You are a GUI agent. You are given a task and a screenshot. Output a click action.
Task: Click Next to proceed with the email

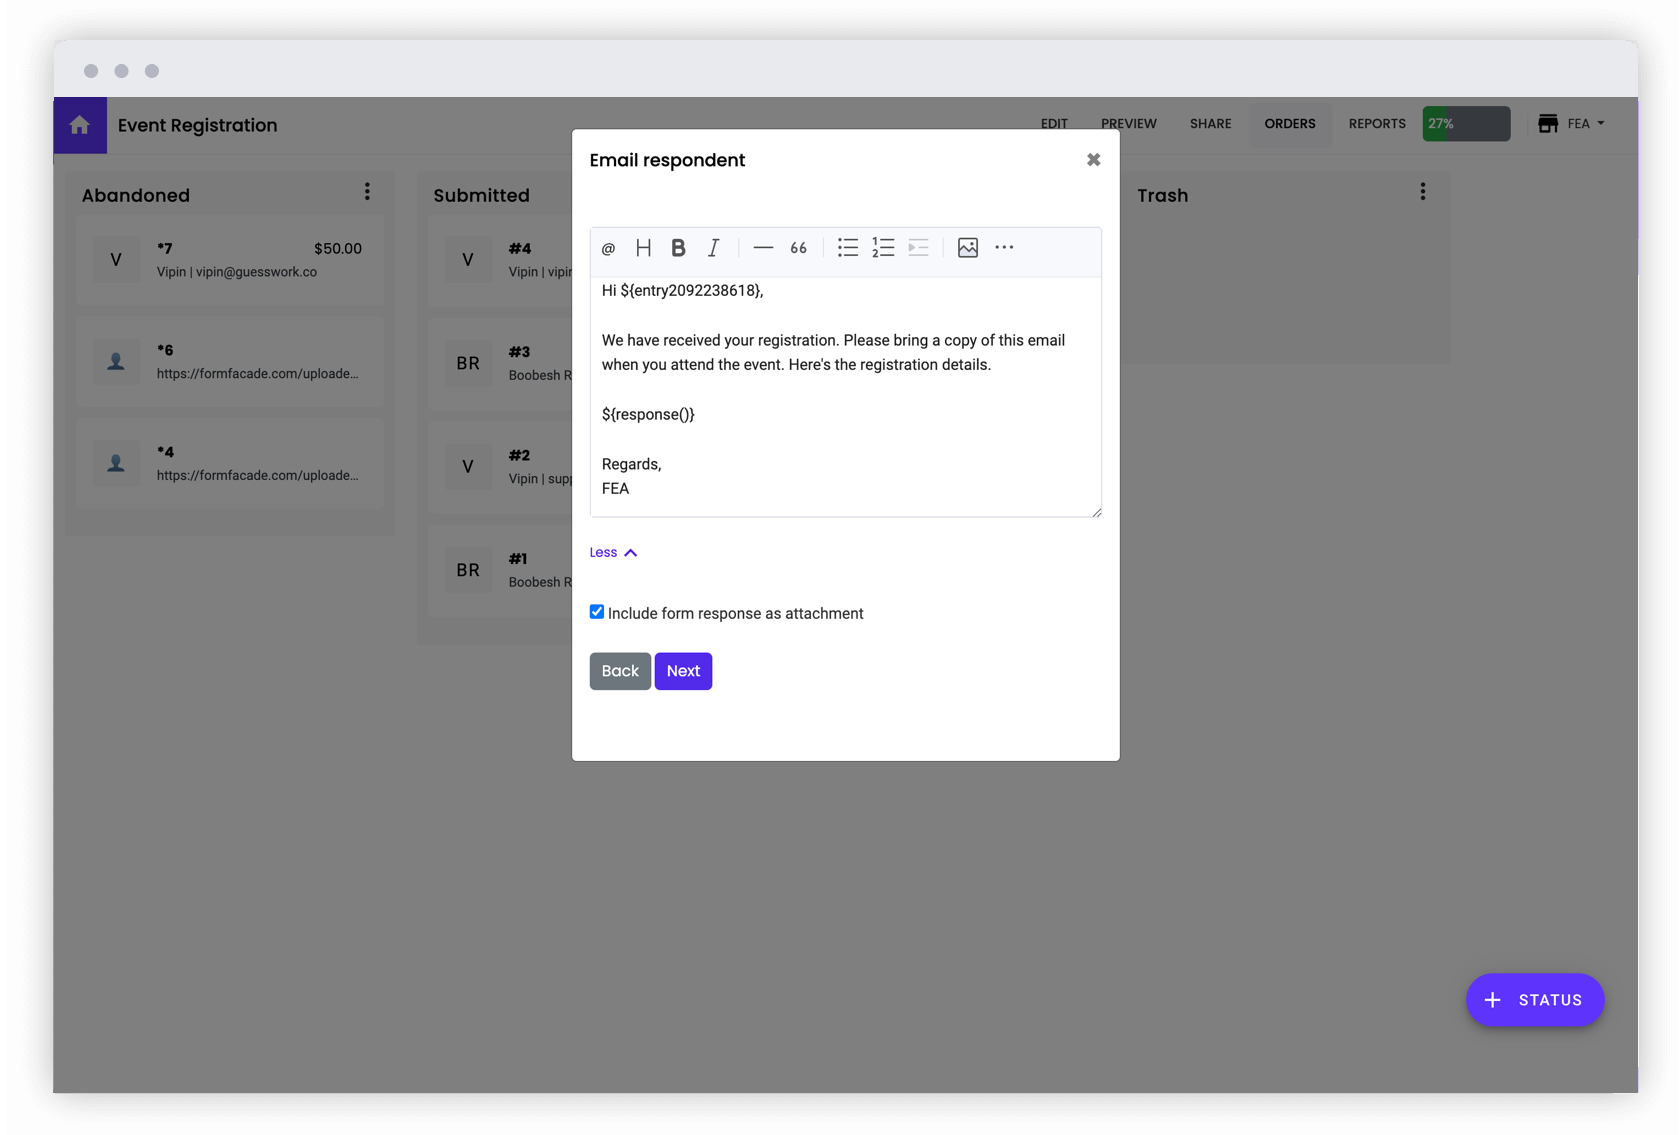[x=683, y=670]
